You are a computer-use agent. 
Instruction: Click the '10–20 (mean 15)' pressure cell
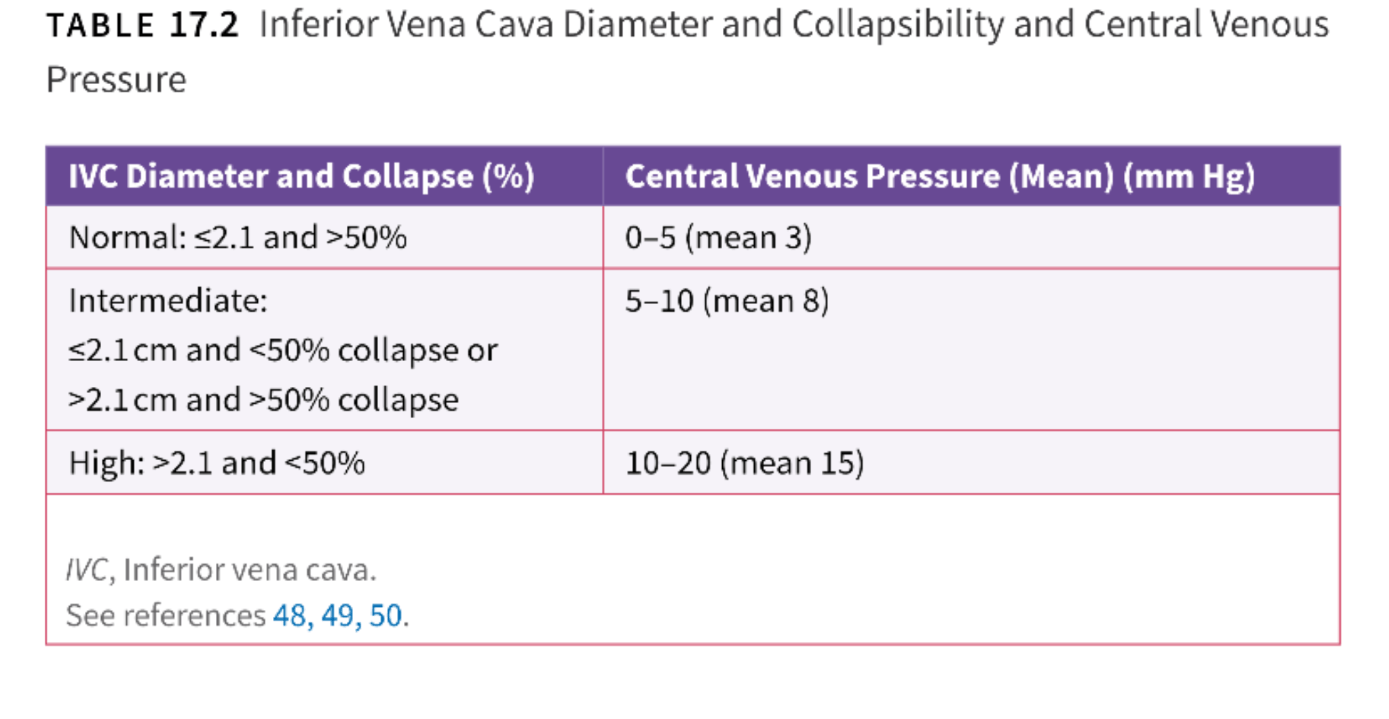pos(744,463)
